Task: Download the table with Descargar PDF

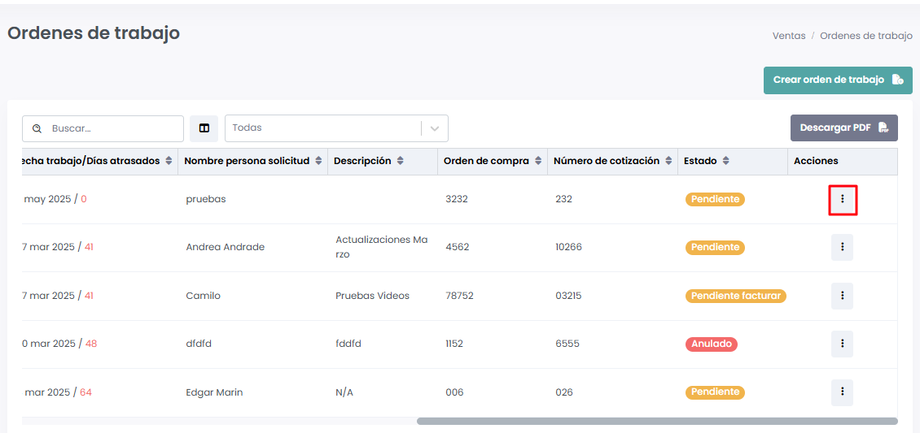Action: click(843, 128)
